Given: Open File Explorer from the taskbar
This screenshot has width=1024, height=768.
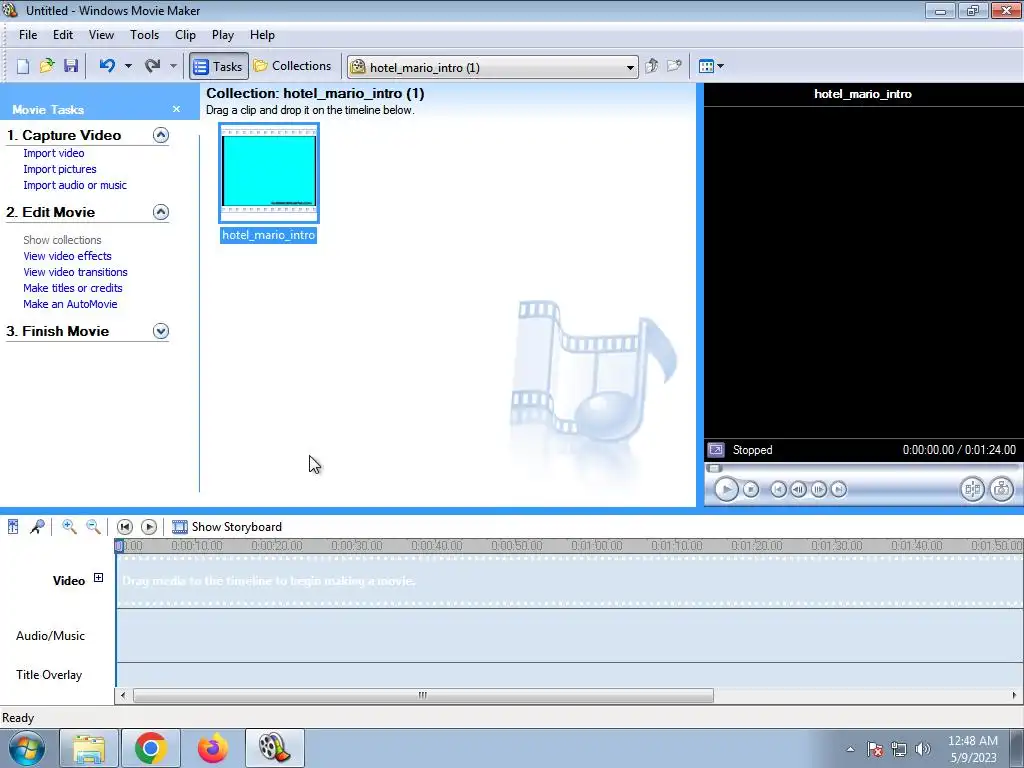Looking at the screenshot, I should pos(89,748).
